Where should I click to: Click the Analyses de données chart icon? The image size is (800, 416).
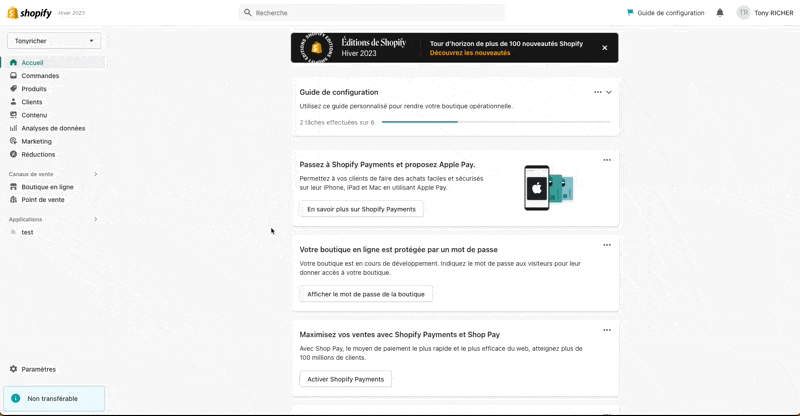(13, 128)
